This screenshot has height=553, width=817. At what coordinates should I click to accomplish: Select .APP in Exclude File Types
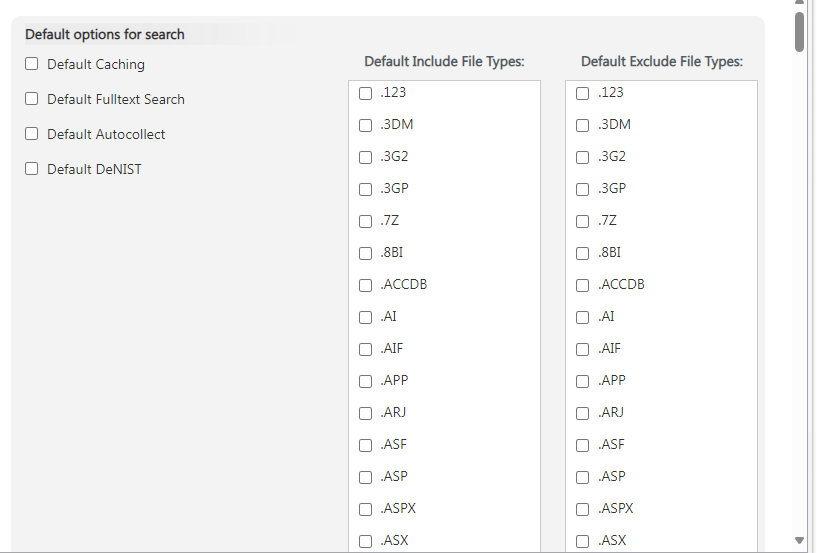tap(583, 381)
